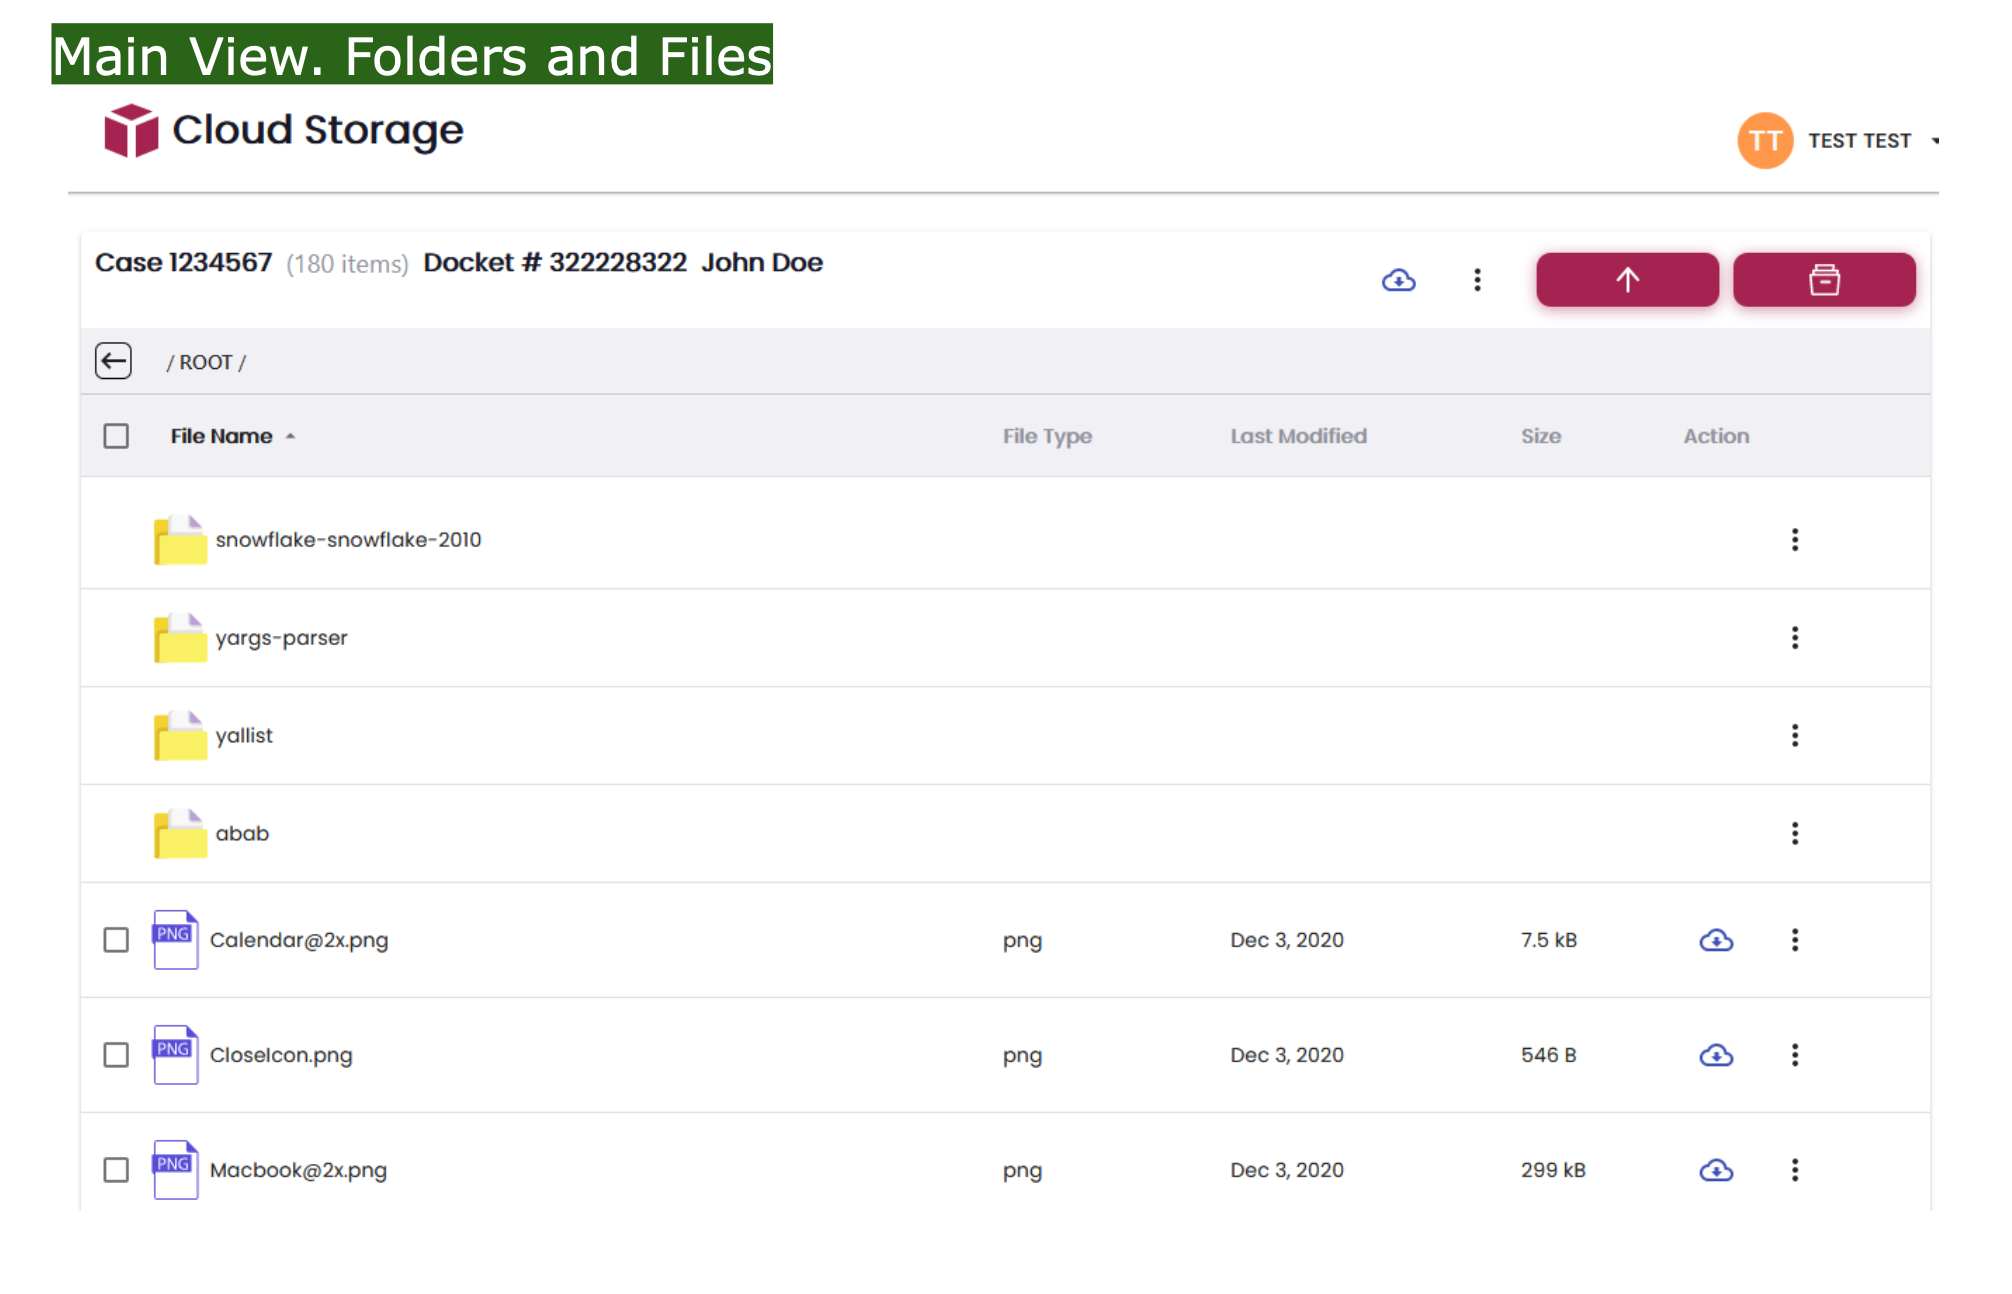This screenshot has height=1294, width=2012.
Task: Click the Calendar@2x.png file name
Action: (x=299, y=940)
